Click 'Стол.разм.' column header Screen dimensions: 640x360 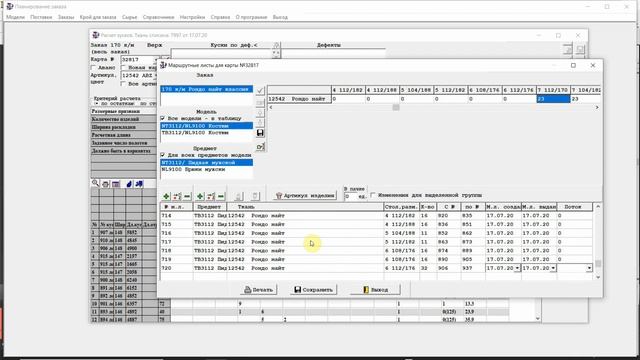pos(401,207)
